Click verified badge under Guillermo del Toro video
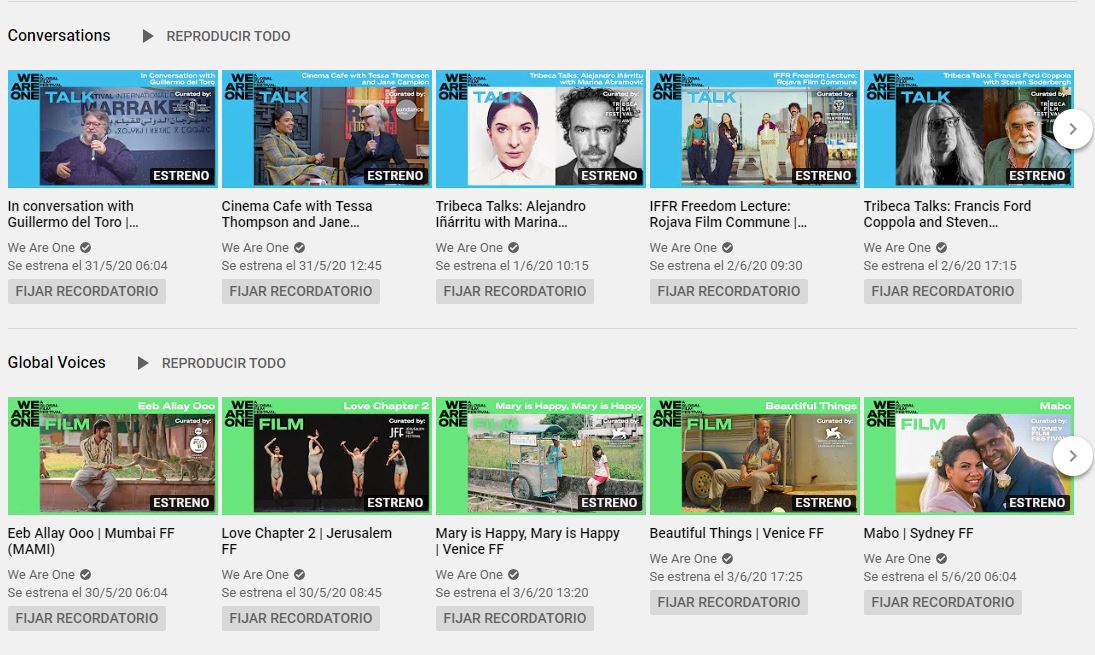1095x655 pixels. click(85, 248)
